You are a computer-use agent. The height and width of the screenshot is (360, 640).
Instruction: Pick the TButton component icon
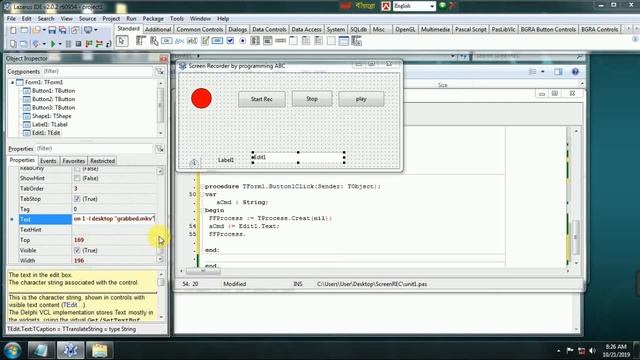[167, 41]
